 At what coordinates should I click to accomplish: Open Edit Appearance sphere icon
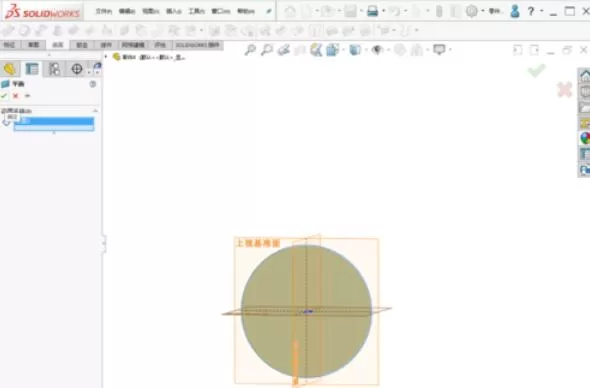[x=400, y=50]
